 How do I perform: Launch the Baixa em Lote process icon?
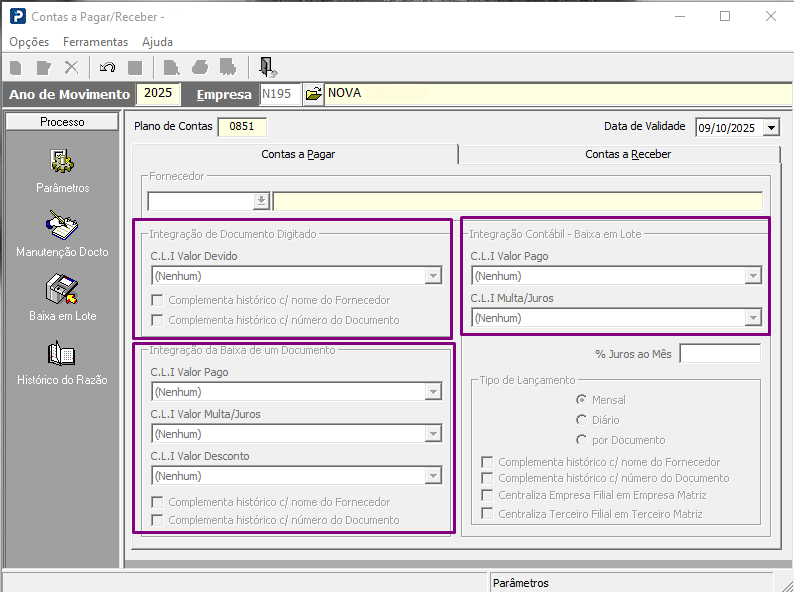coord(62,290)
